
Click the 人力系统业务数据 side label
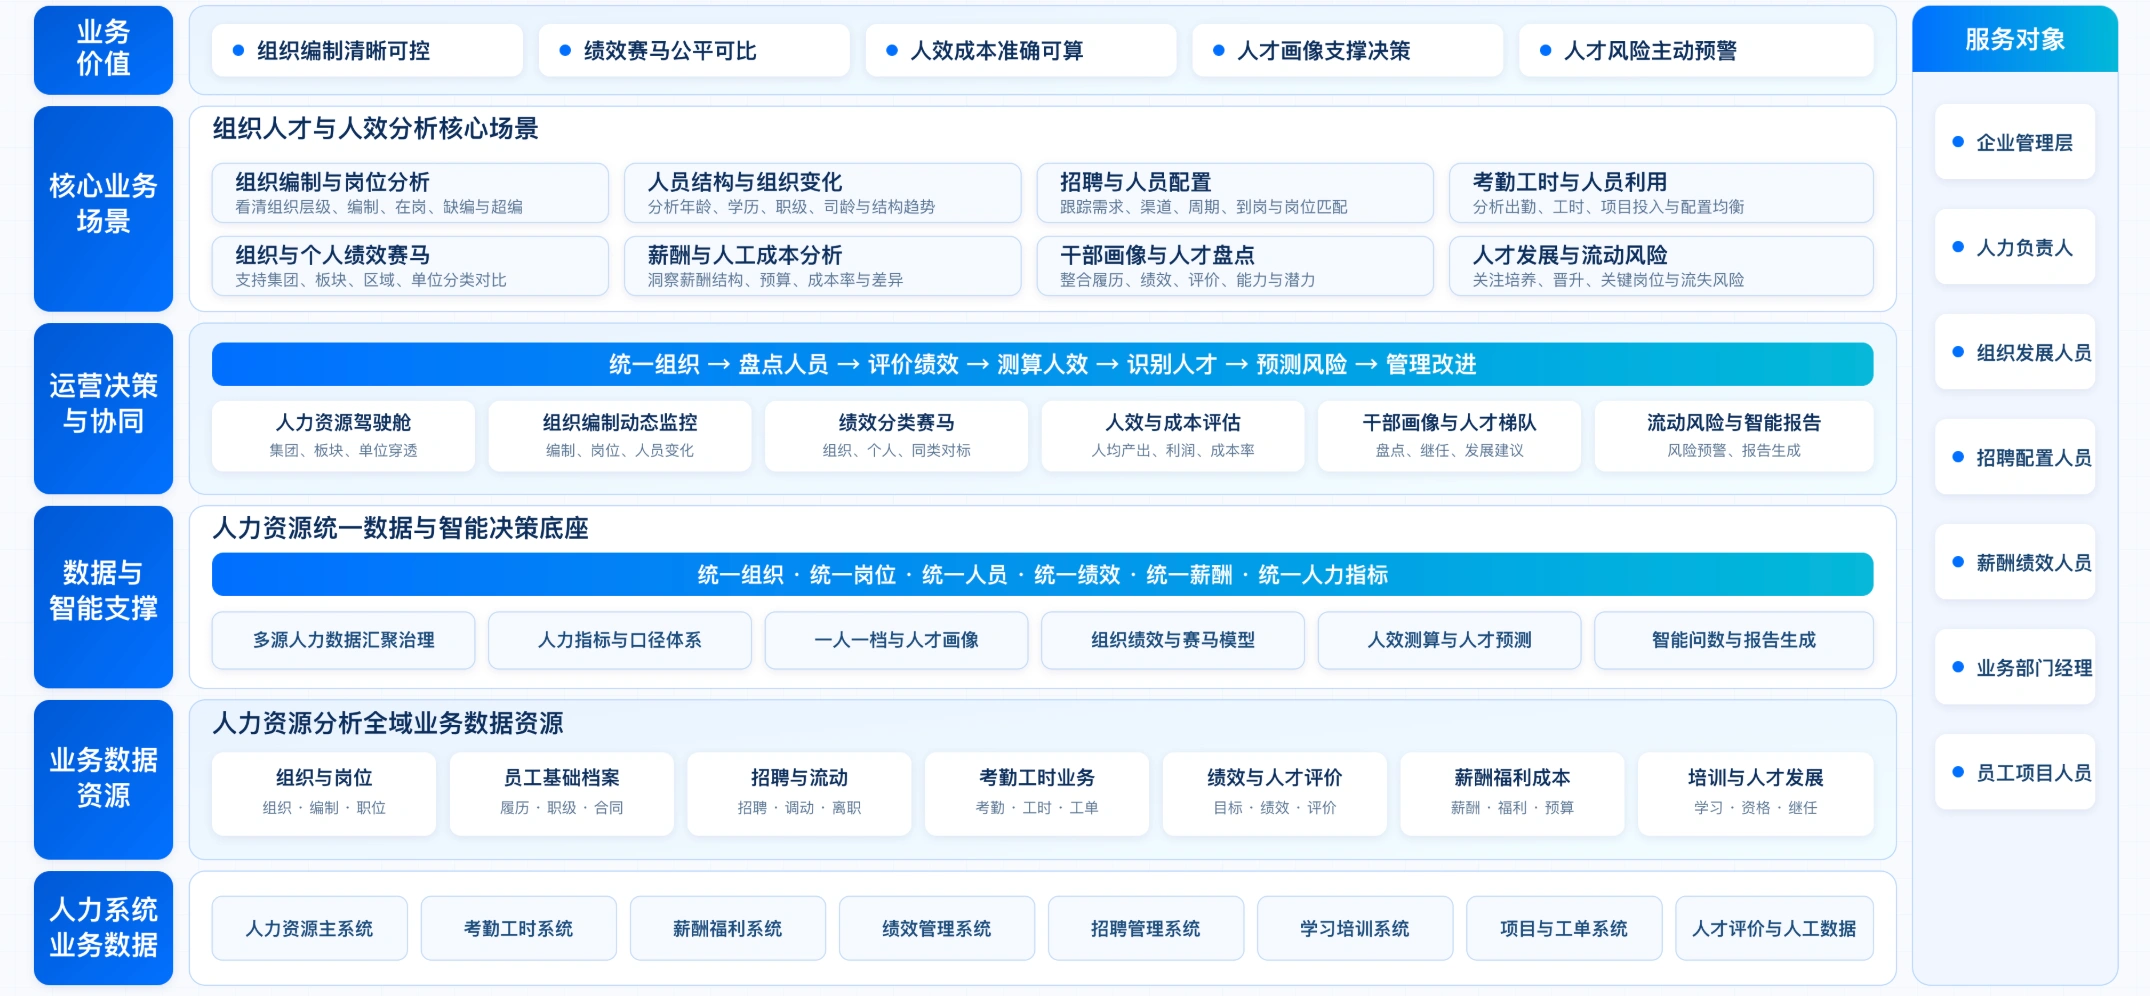pyautogui.click(x=103, y=928)
